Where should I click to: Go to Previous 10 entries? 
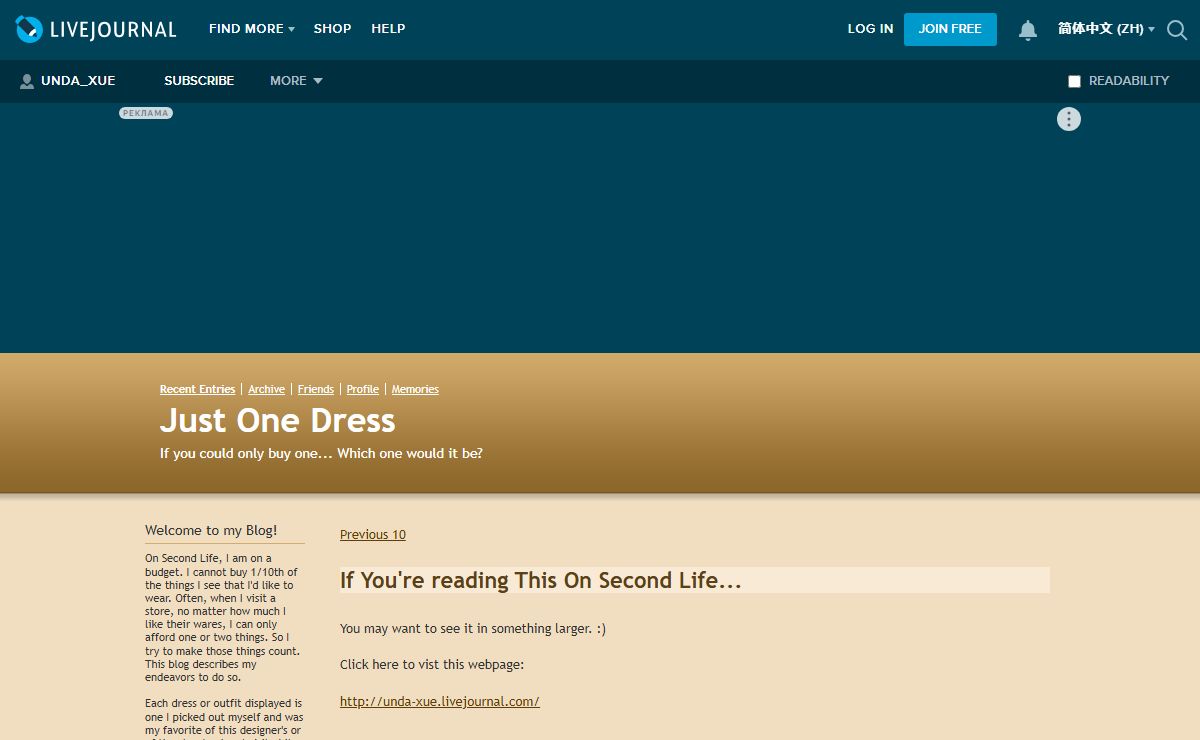coord(373,535)
